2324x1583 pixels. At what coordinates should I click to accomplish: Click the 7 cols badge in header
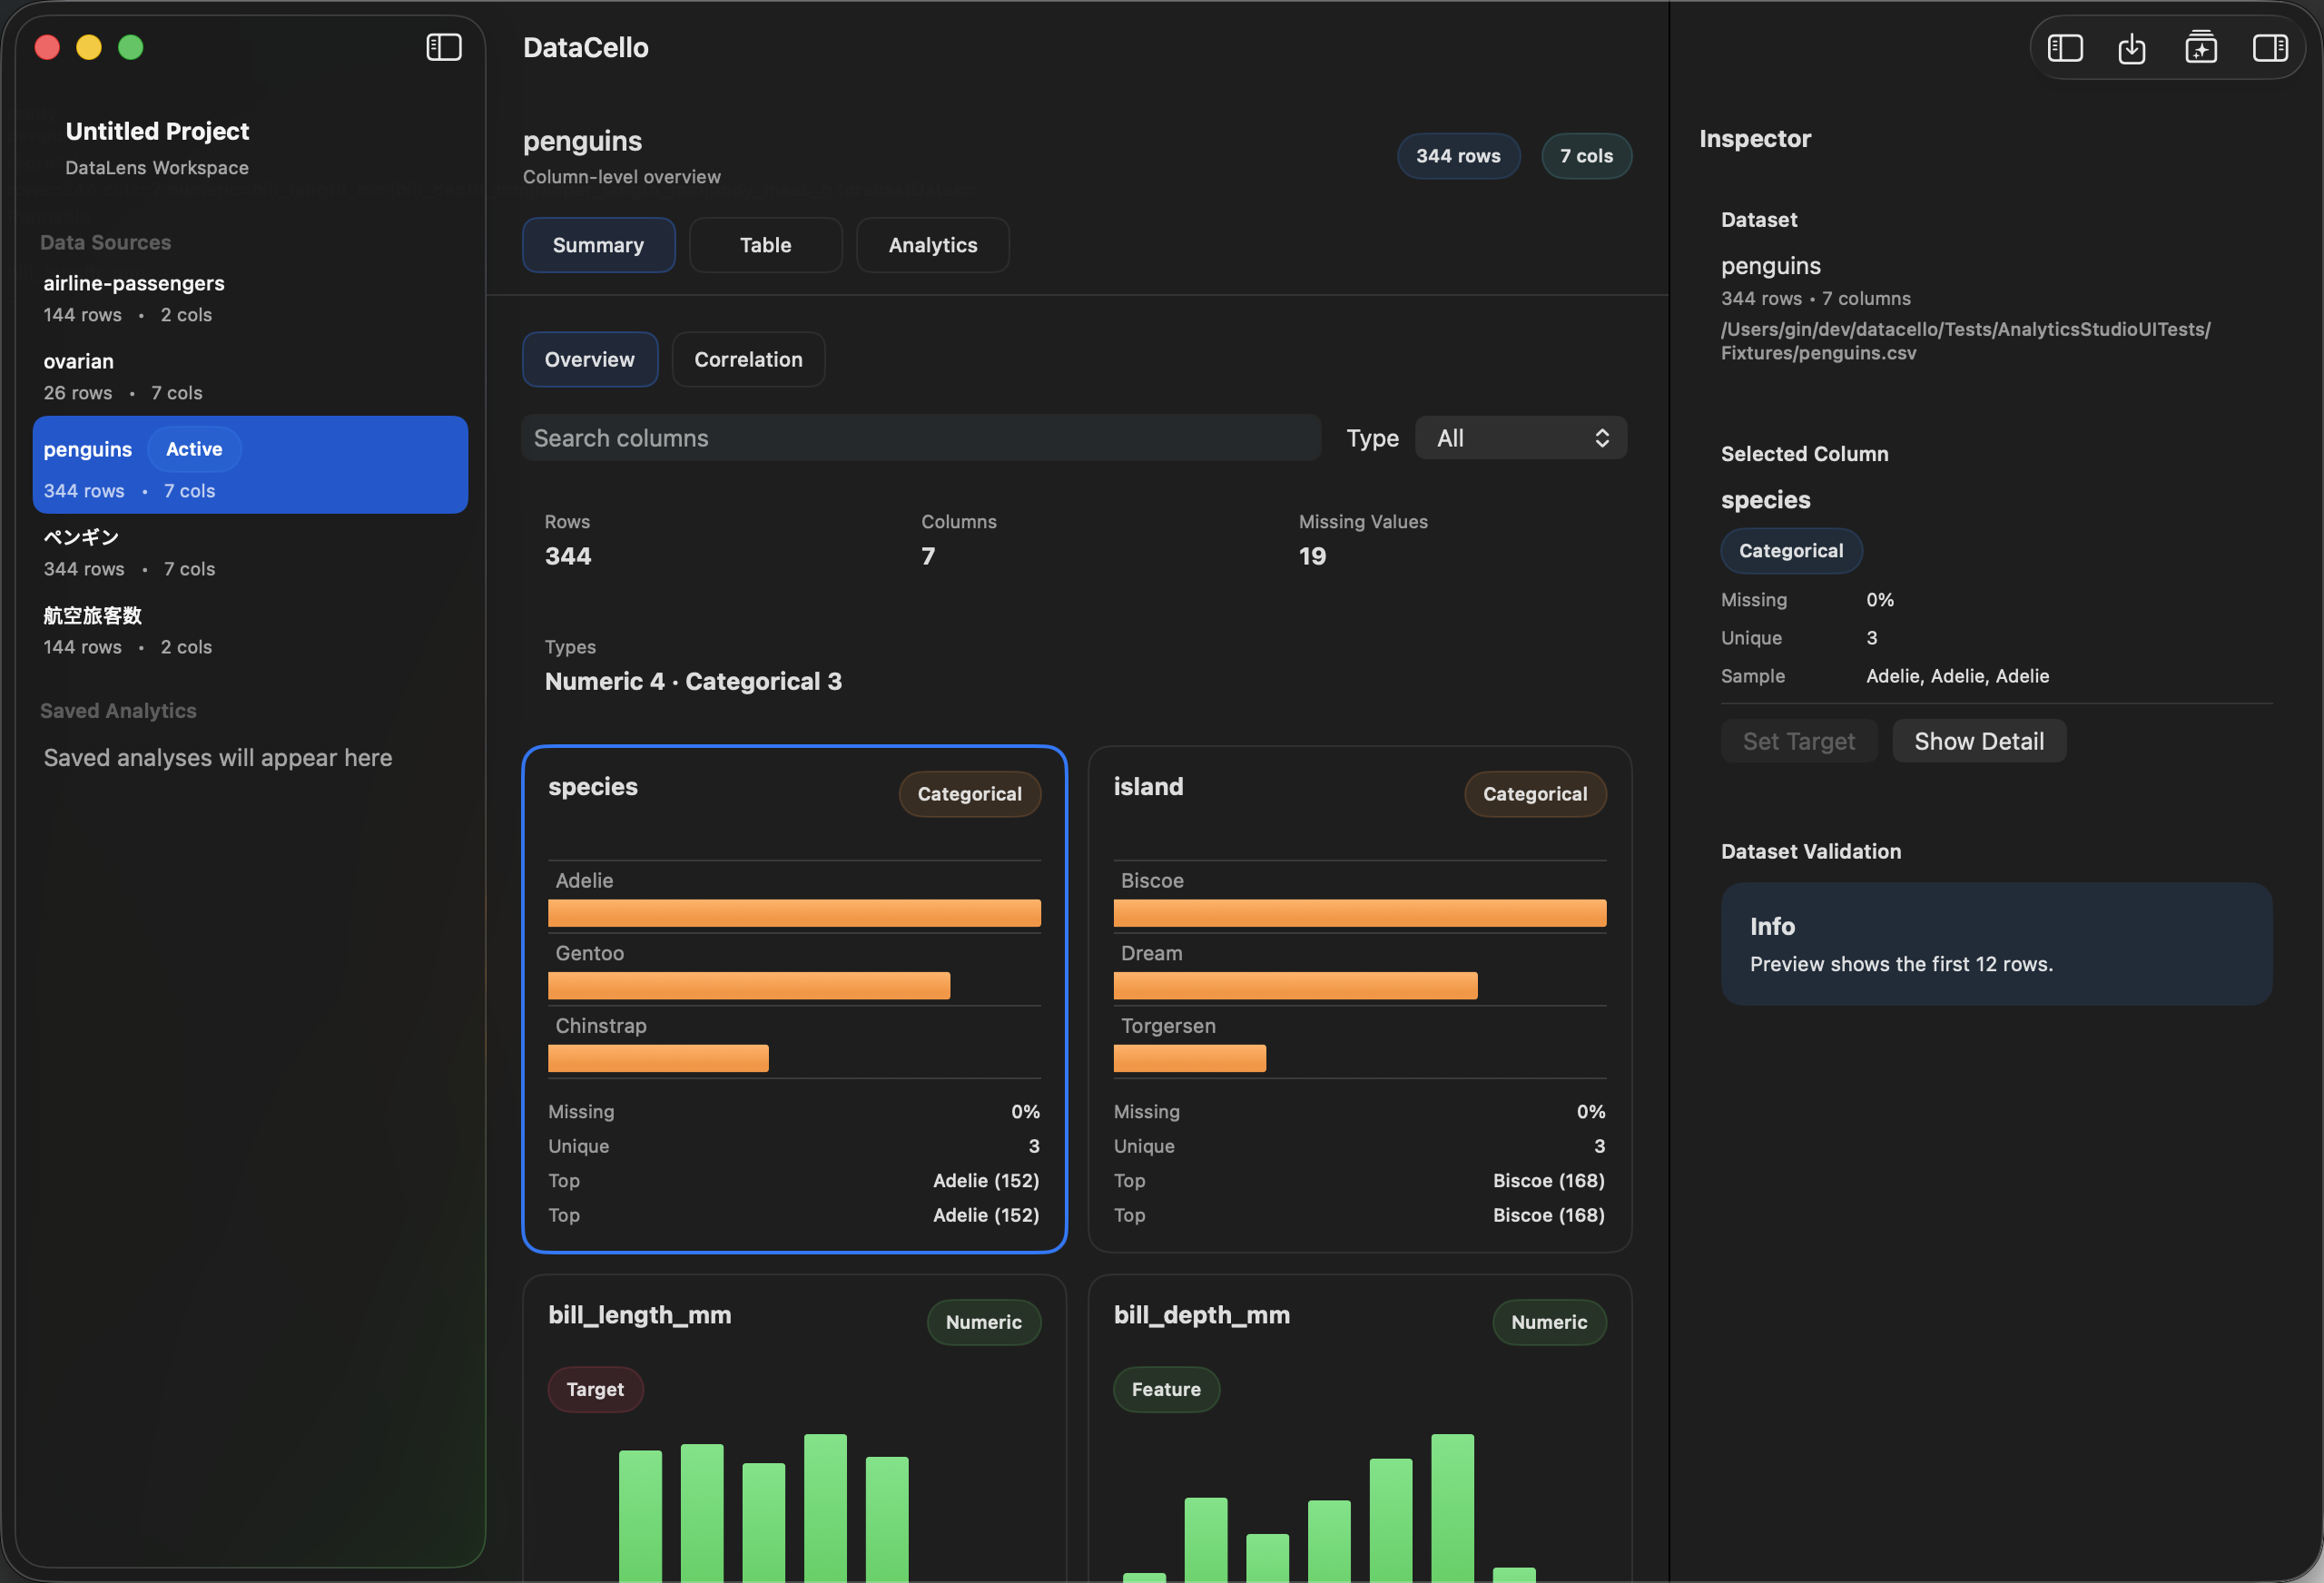(1586, 156)
